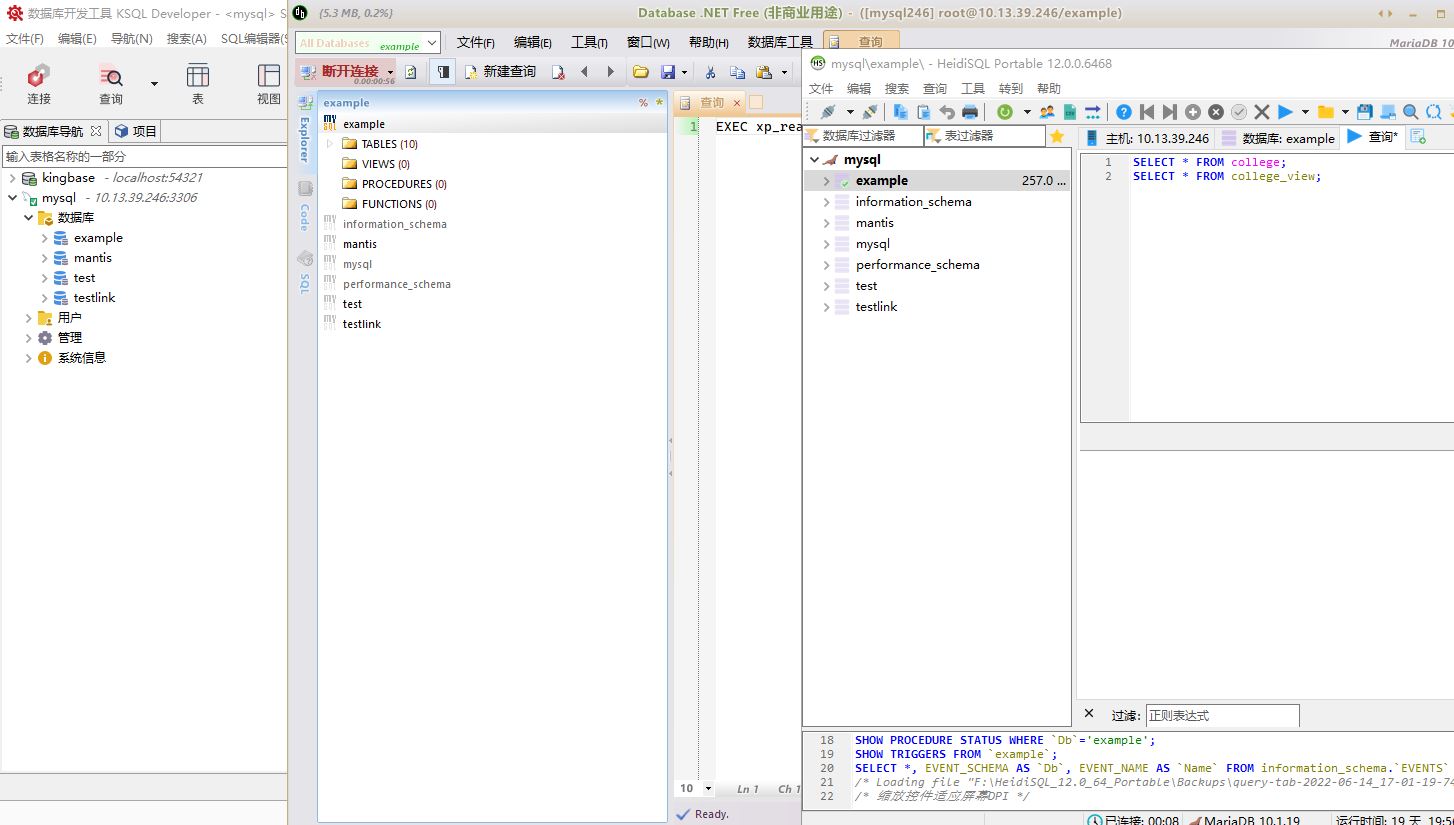Click the 正则表达式 filter input field
This screenshot has height=825, width=1454.
pyautogui.click(x=1221, y=715)
